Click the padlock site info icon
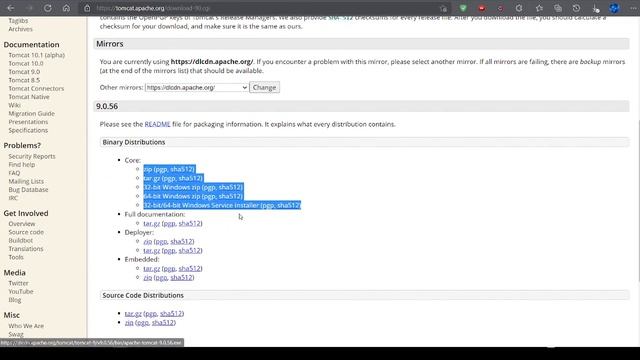 87,8
